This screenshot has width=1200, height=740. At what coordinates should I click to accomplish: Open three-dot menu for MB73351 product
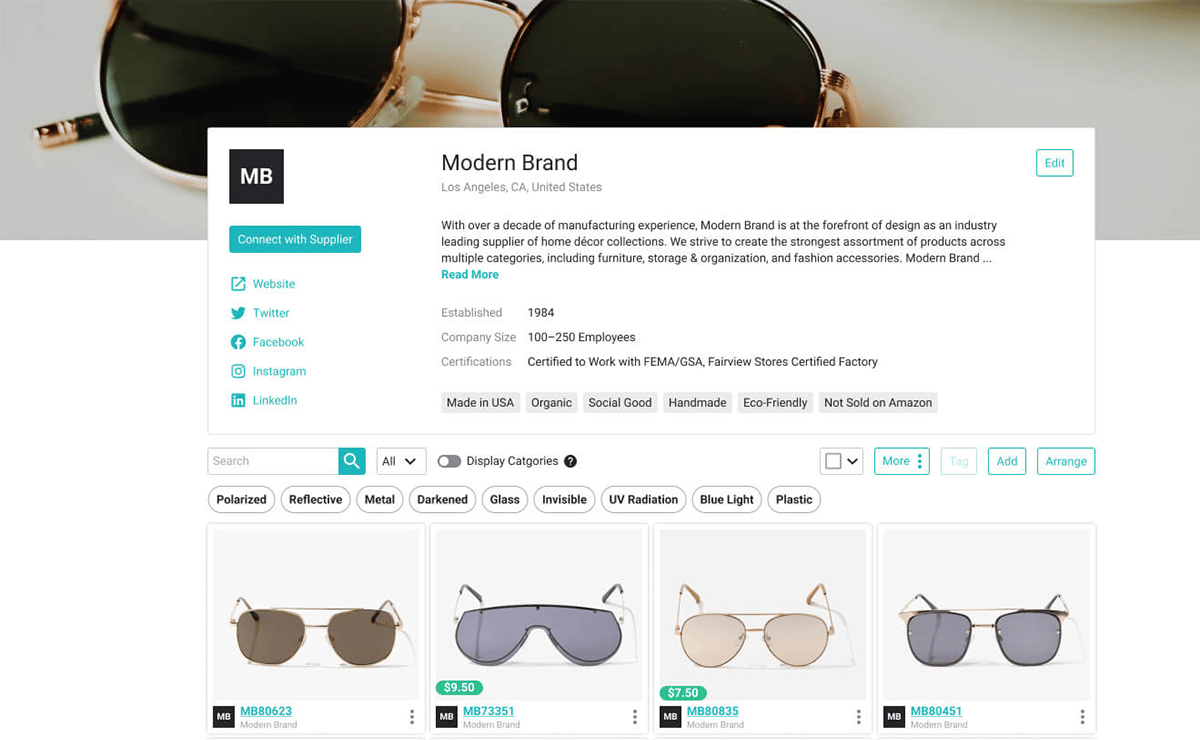pyautogui.click(x=634, y=717)
